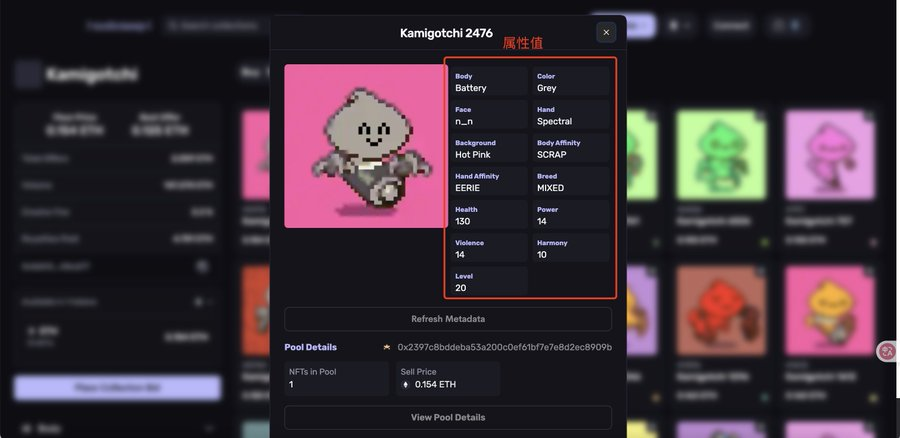Close the Kamigotchi 2476 dialog
900x438 pixels.
(606, 33)
